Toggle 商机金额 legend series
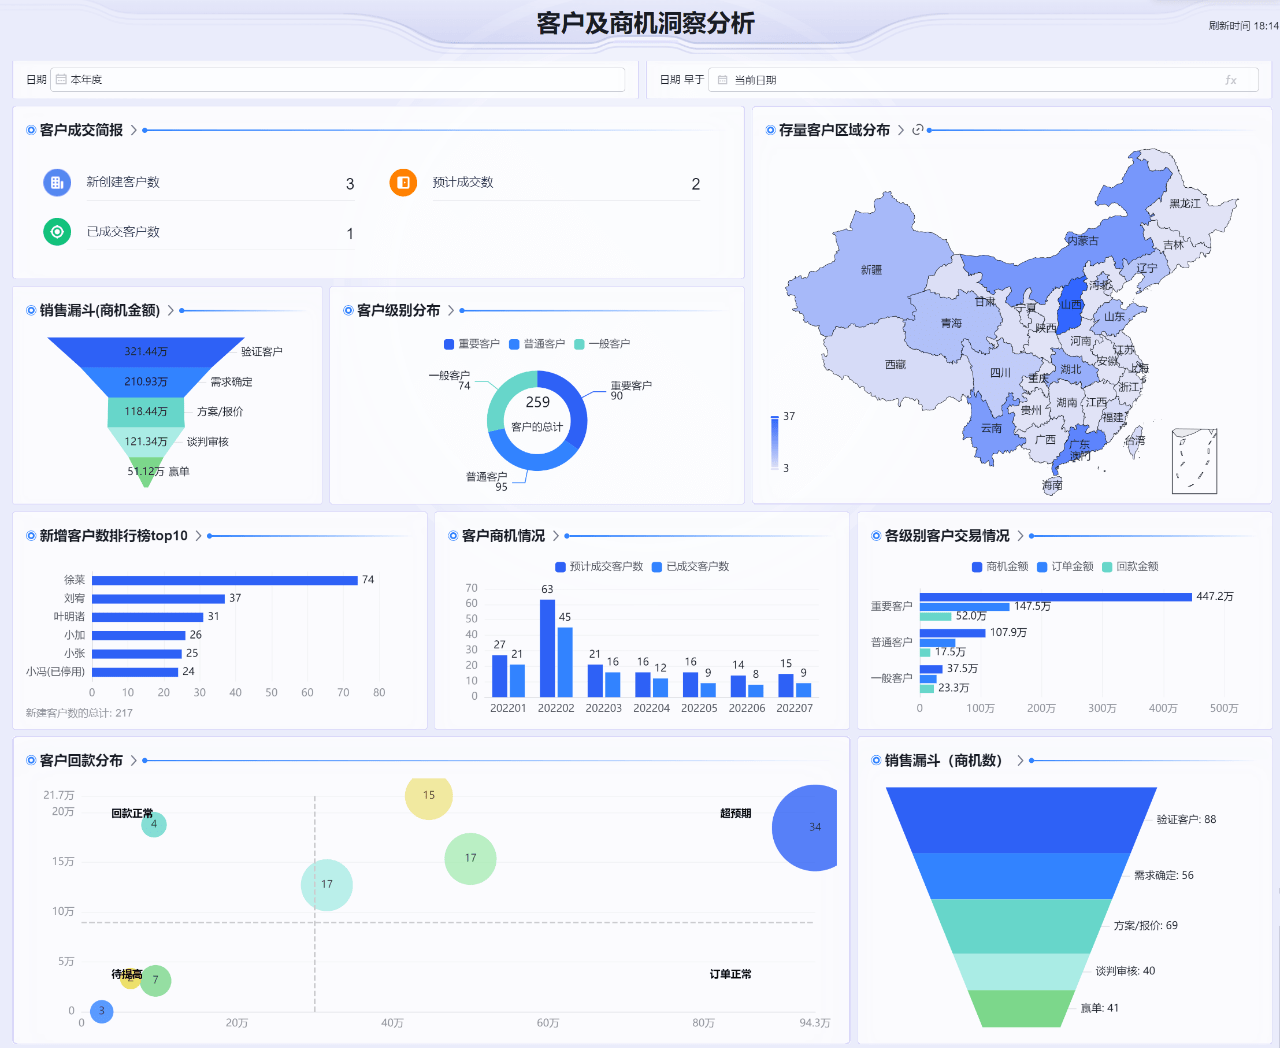This screenshot has width=1280, height=1048. pos(1000,566)
